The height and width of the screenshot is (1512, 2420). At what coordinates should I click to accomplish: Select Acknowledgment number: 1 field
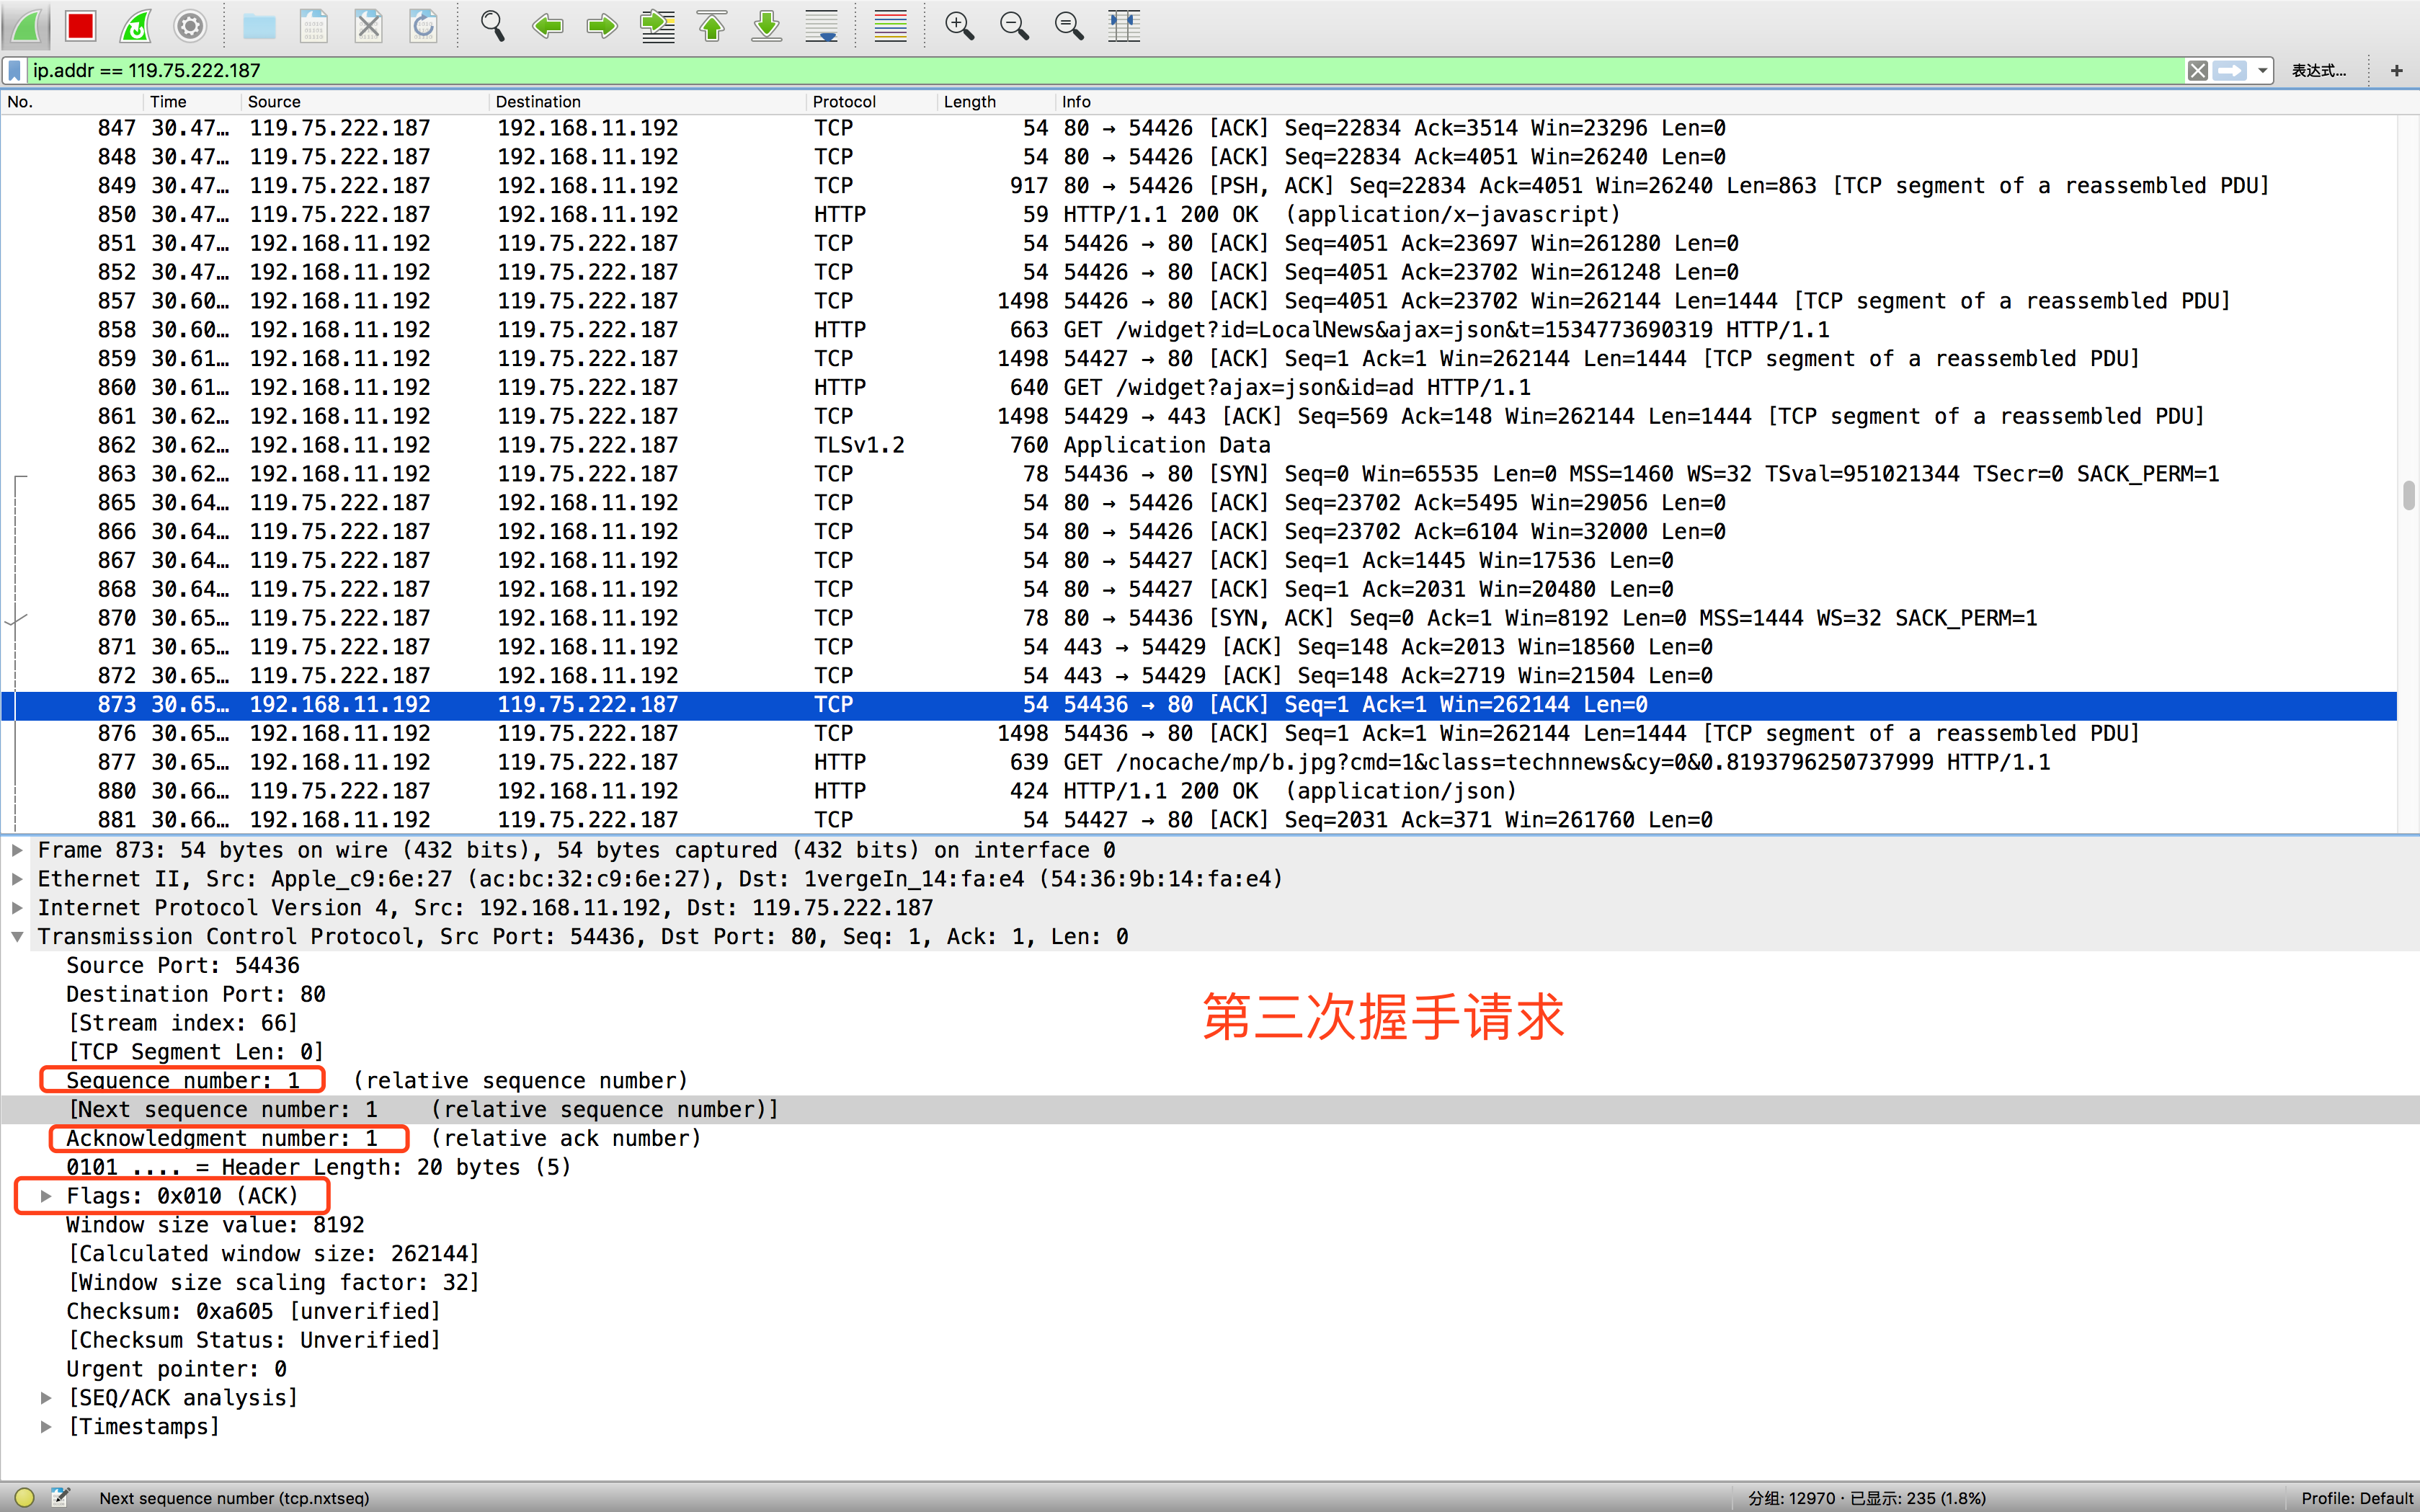click(222, 1138)
